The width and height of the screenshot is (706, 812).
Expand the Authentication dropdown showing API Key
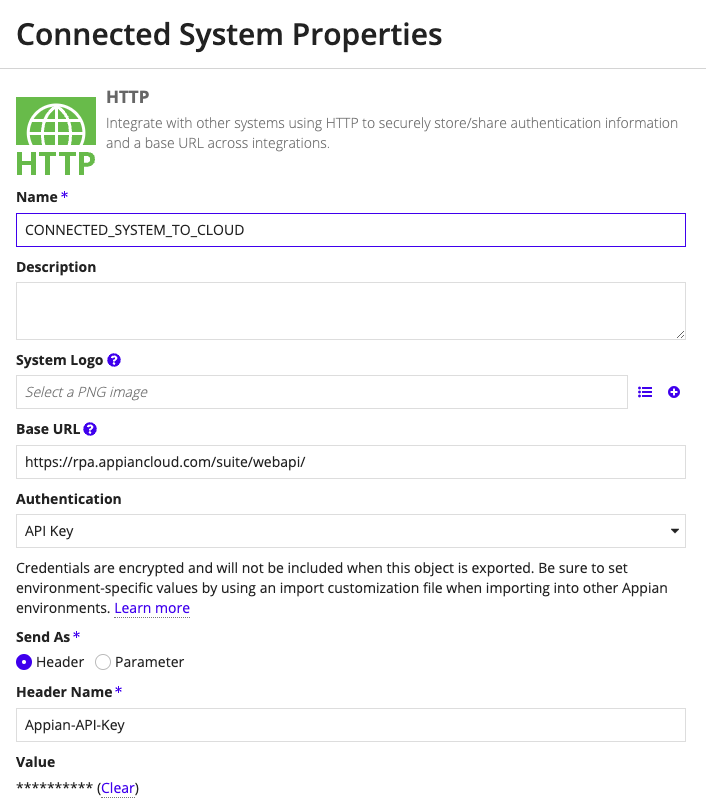pyautogui.click(x=350, y=531)
